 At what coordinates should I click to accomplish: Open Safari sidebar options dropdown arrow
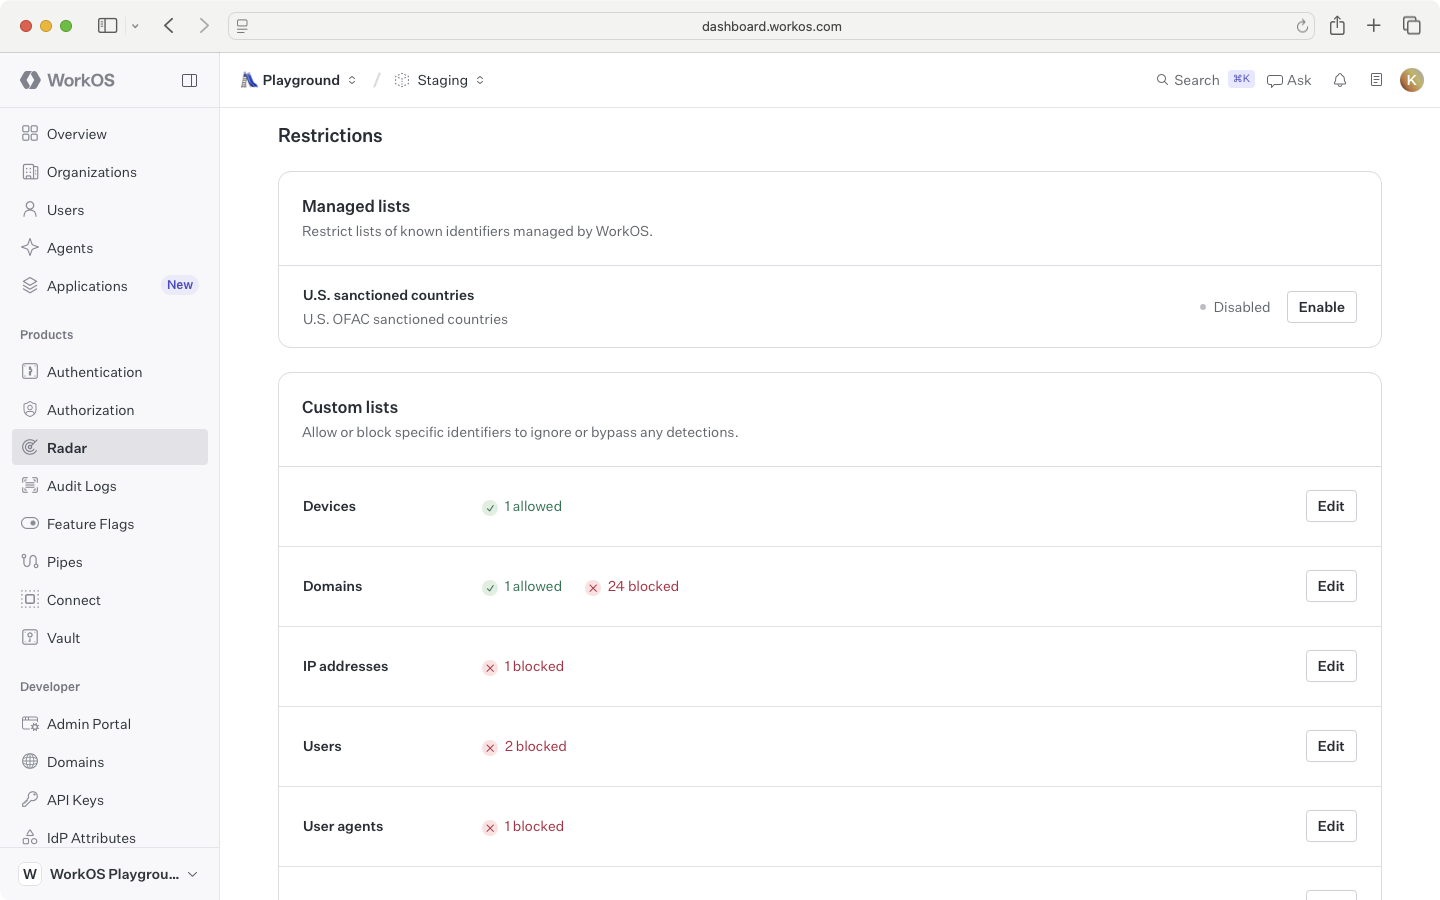coord(135,26)
